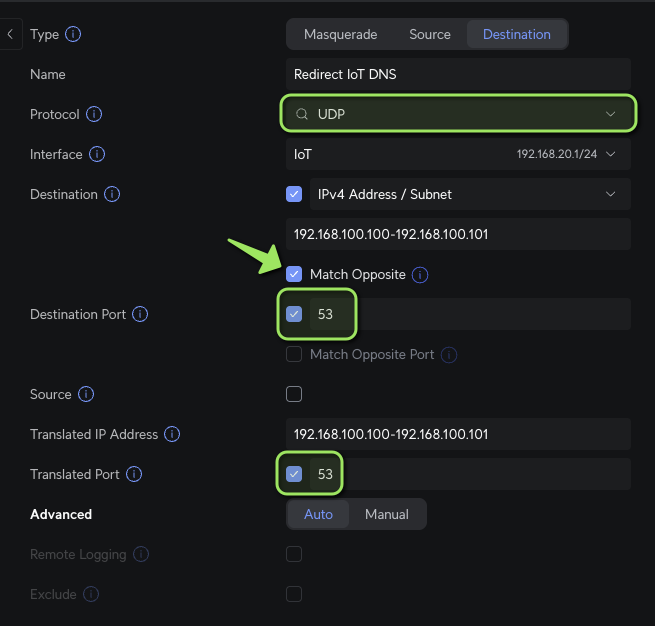The image size is (655, 626).
Task: Click the Translated IP Address field
Action: tap(458, 434)
